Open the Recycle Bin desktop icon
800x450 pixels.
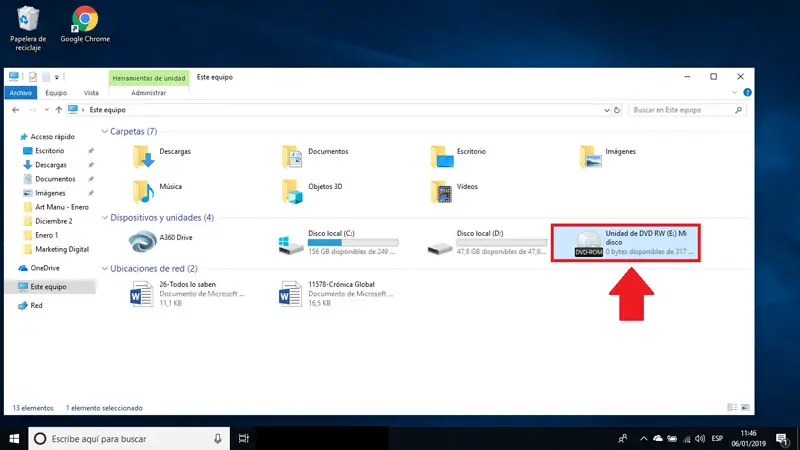click(28, 28)
